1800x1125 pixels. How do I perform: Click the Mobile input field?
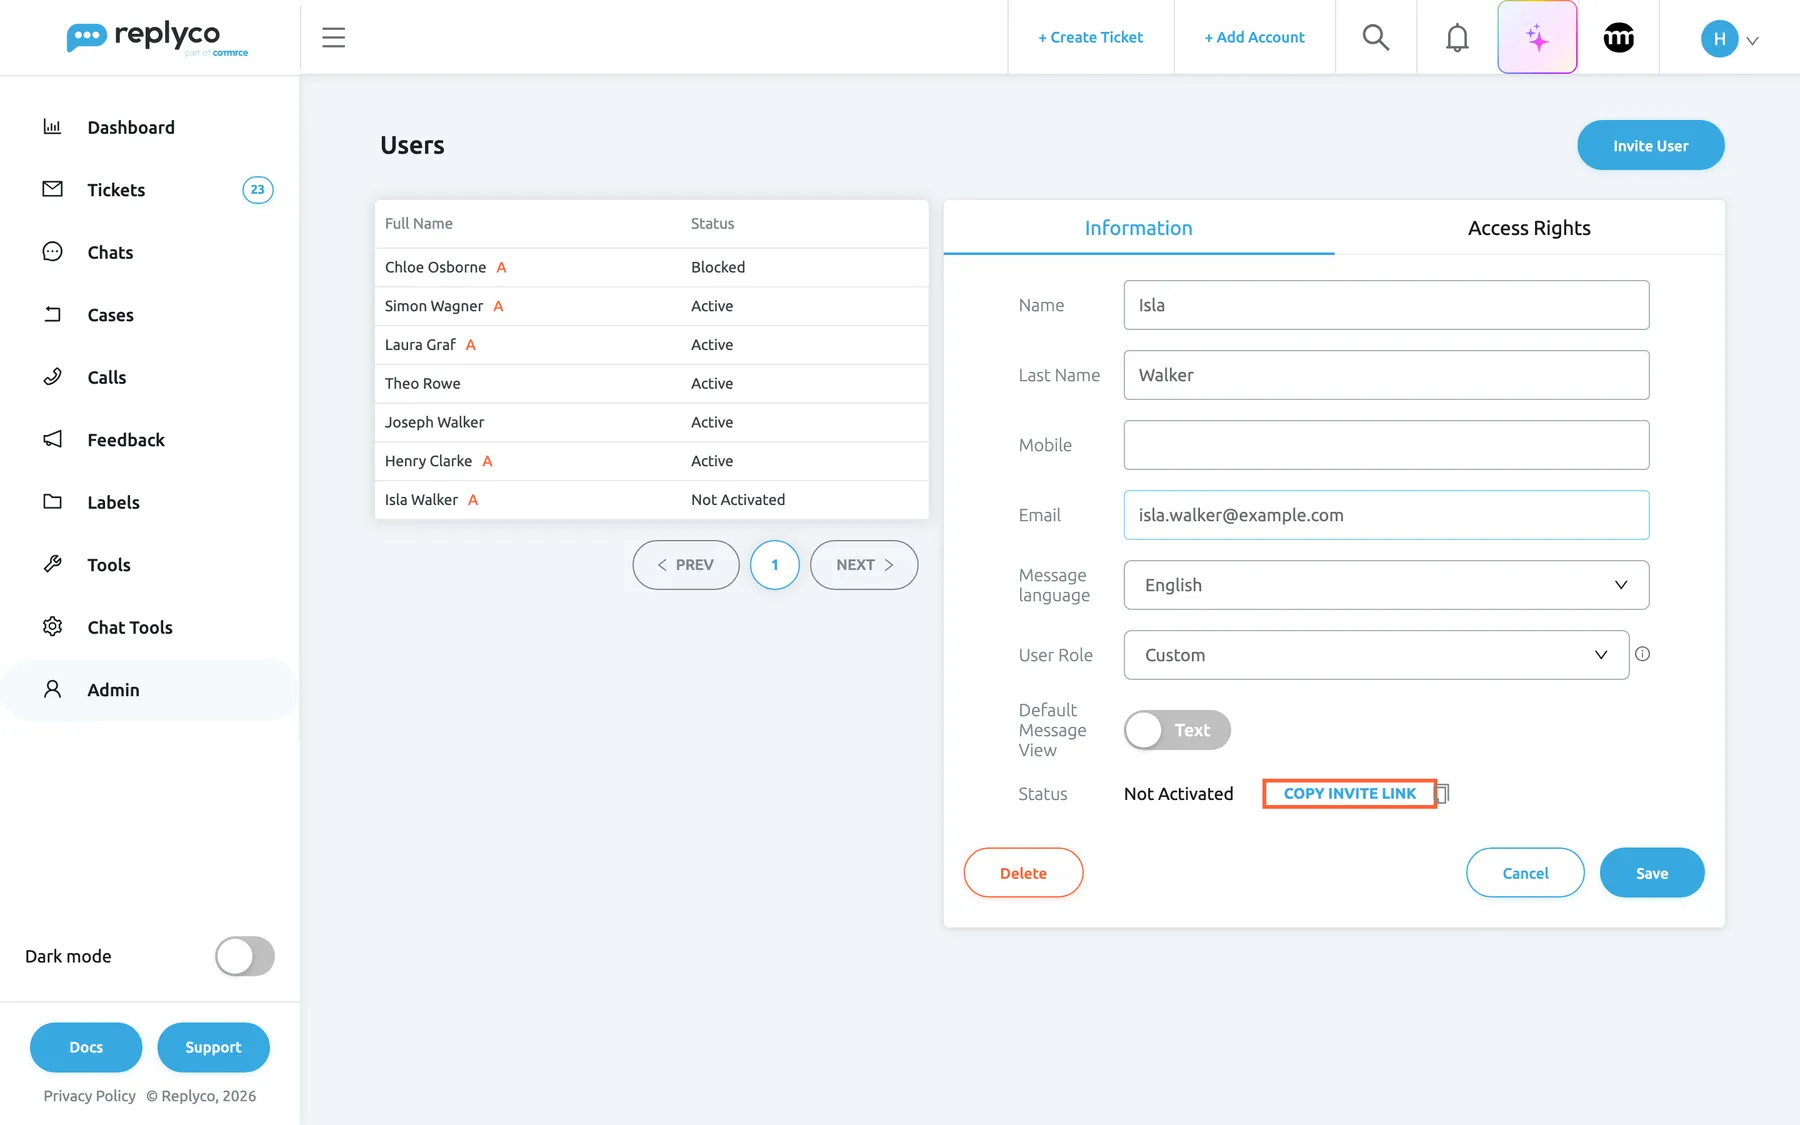coord(1386,445)
